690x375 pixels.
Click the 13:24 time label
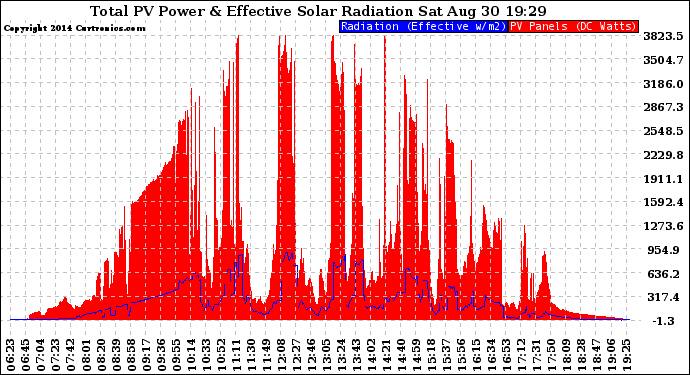tap(341, 354)
